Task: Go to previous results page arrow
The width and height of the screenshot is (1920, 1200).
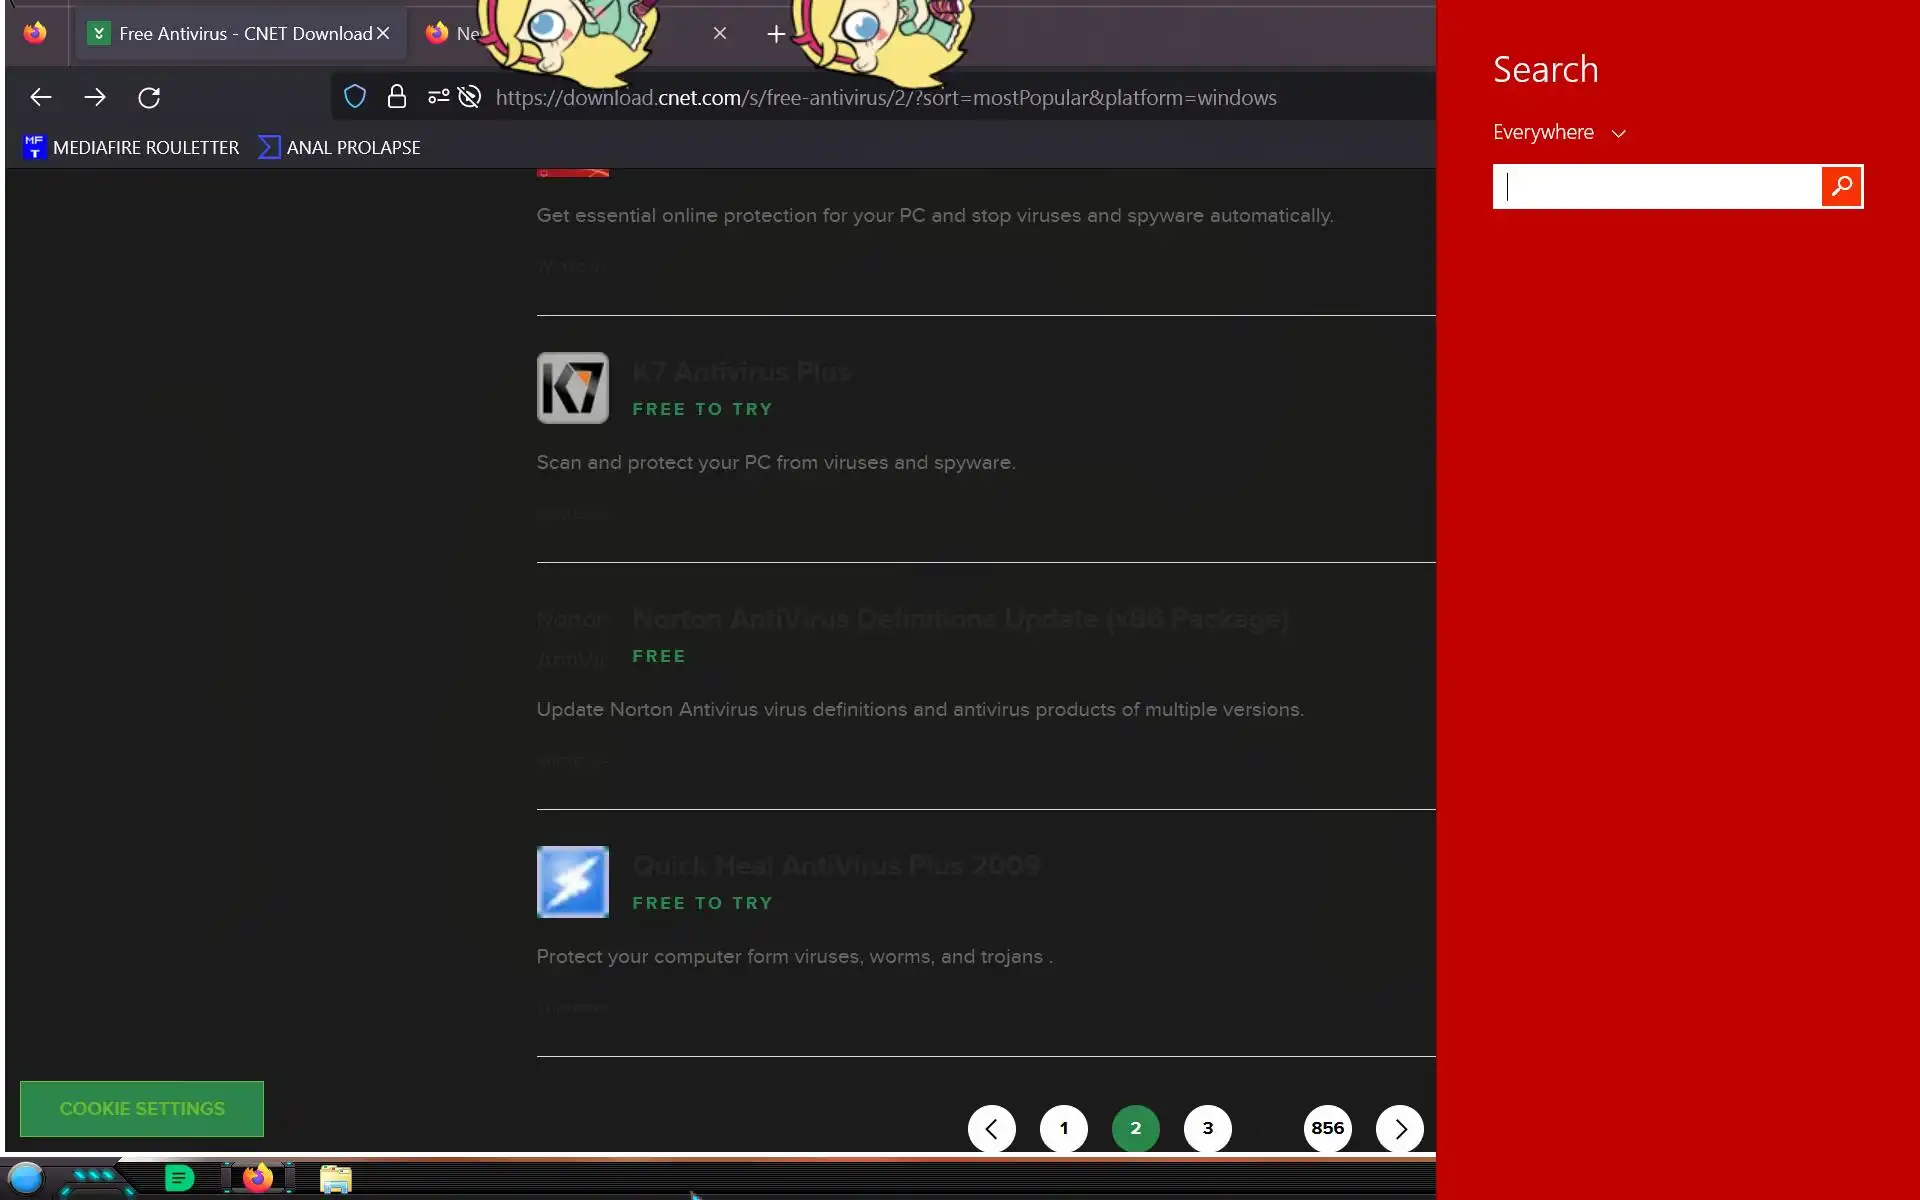Action: (x=991, y=1129)
